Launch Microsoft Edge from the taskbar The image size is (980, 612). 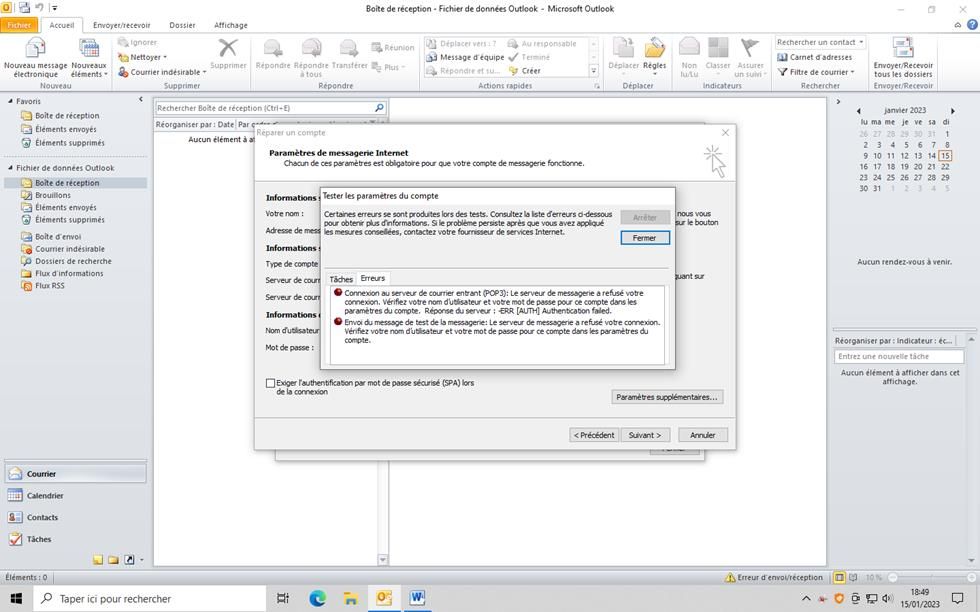317,598
